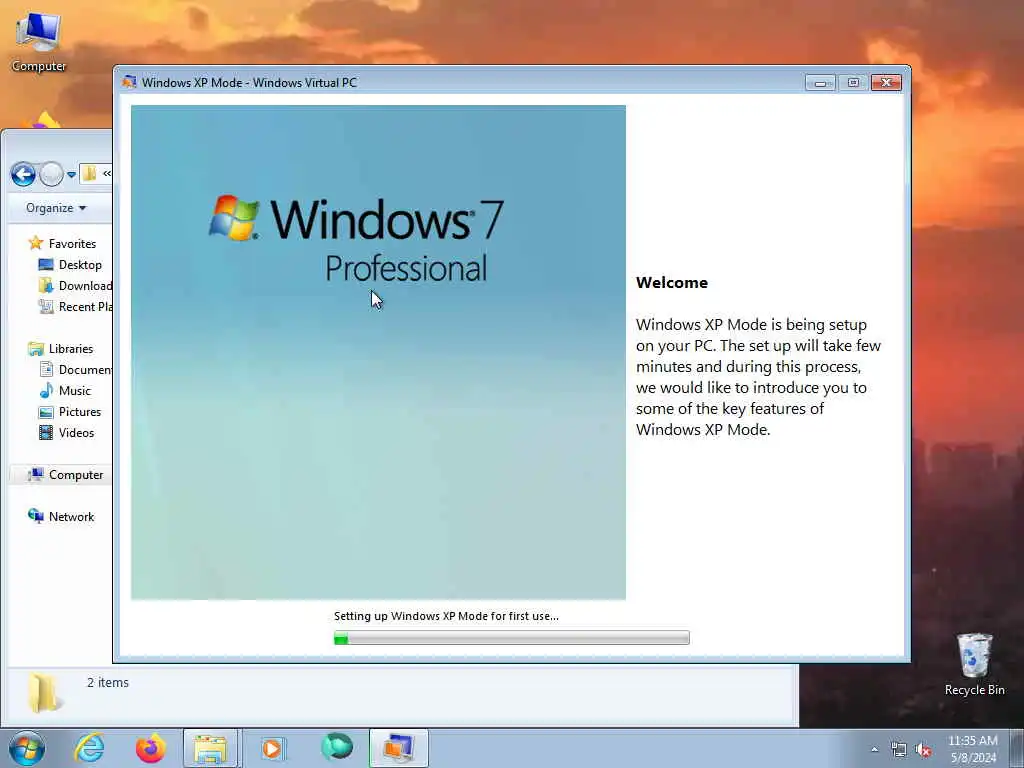Launch Internet Explorer from the taskbar
1024x768 pixels.
coord(89,748)
